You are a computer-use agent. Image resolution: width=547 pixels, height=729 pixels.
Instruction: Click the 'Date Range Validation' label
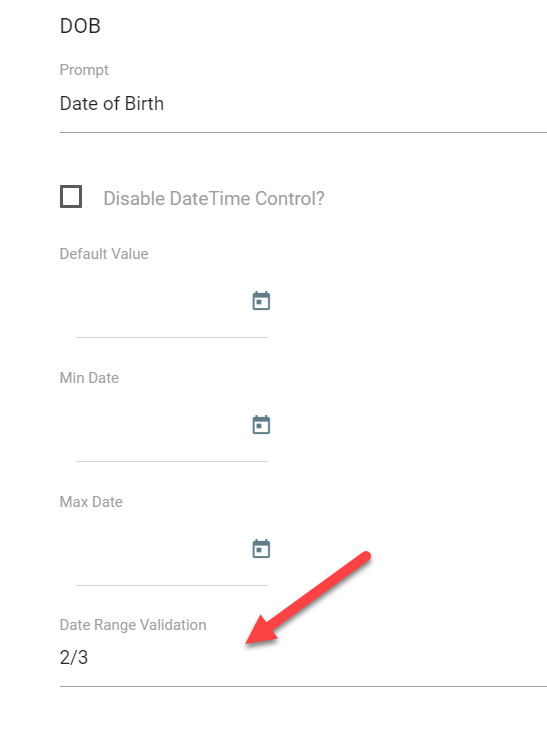pos(133,625)
